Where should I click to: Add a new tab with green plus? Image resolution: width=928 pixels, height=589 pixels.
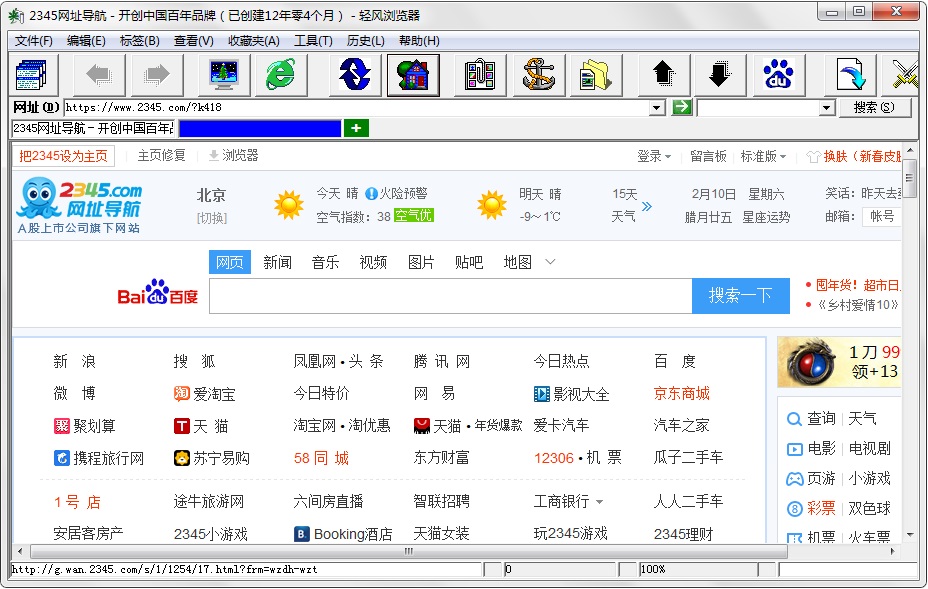(356, 128)
